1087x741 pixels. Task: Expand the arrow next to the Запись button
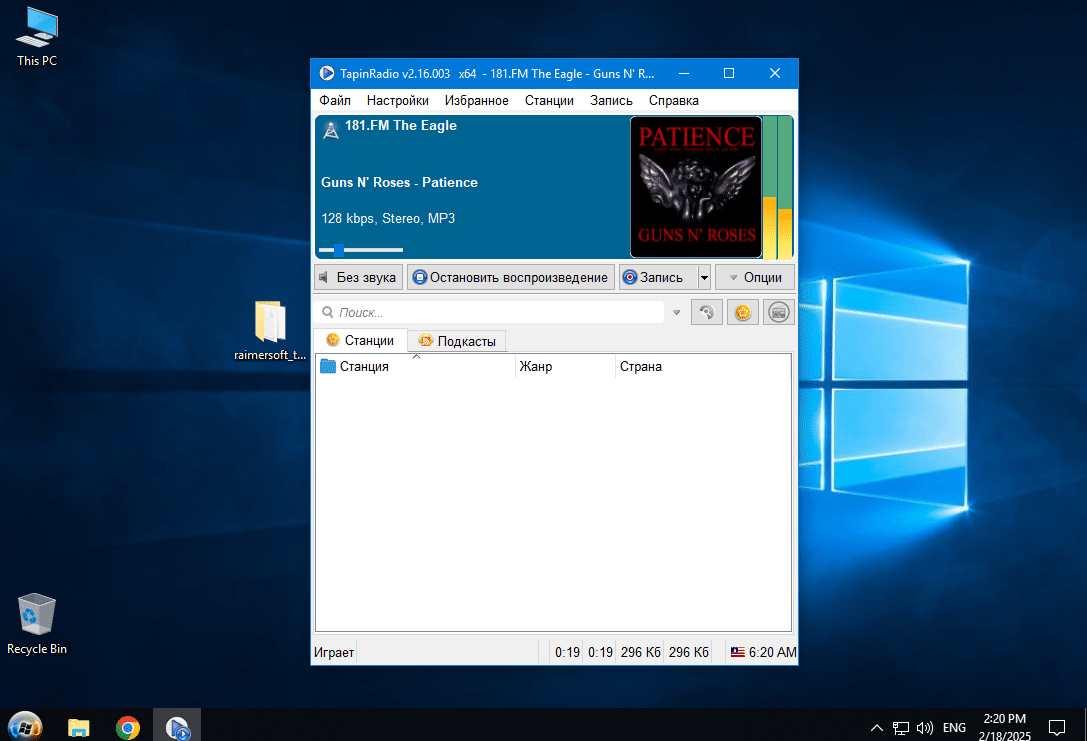704,277
